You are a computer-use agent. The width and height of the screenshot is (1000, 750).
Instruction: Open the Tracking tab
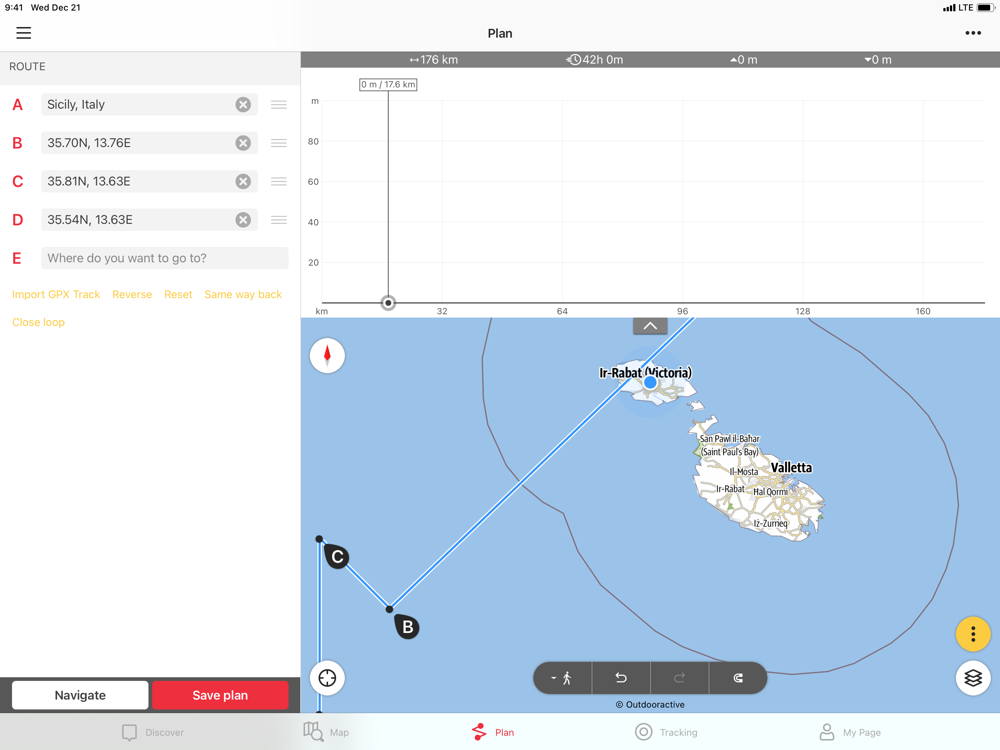(x=666, y=732)
